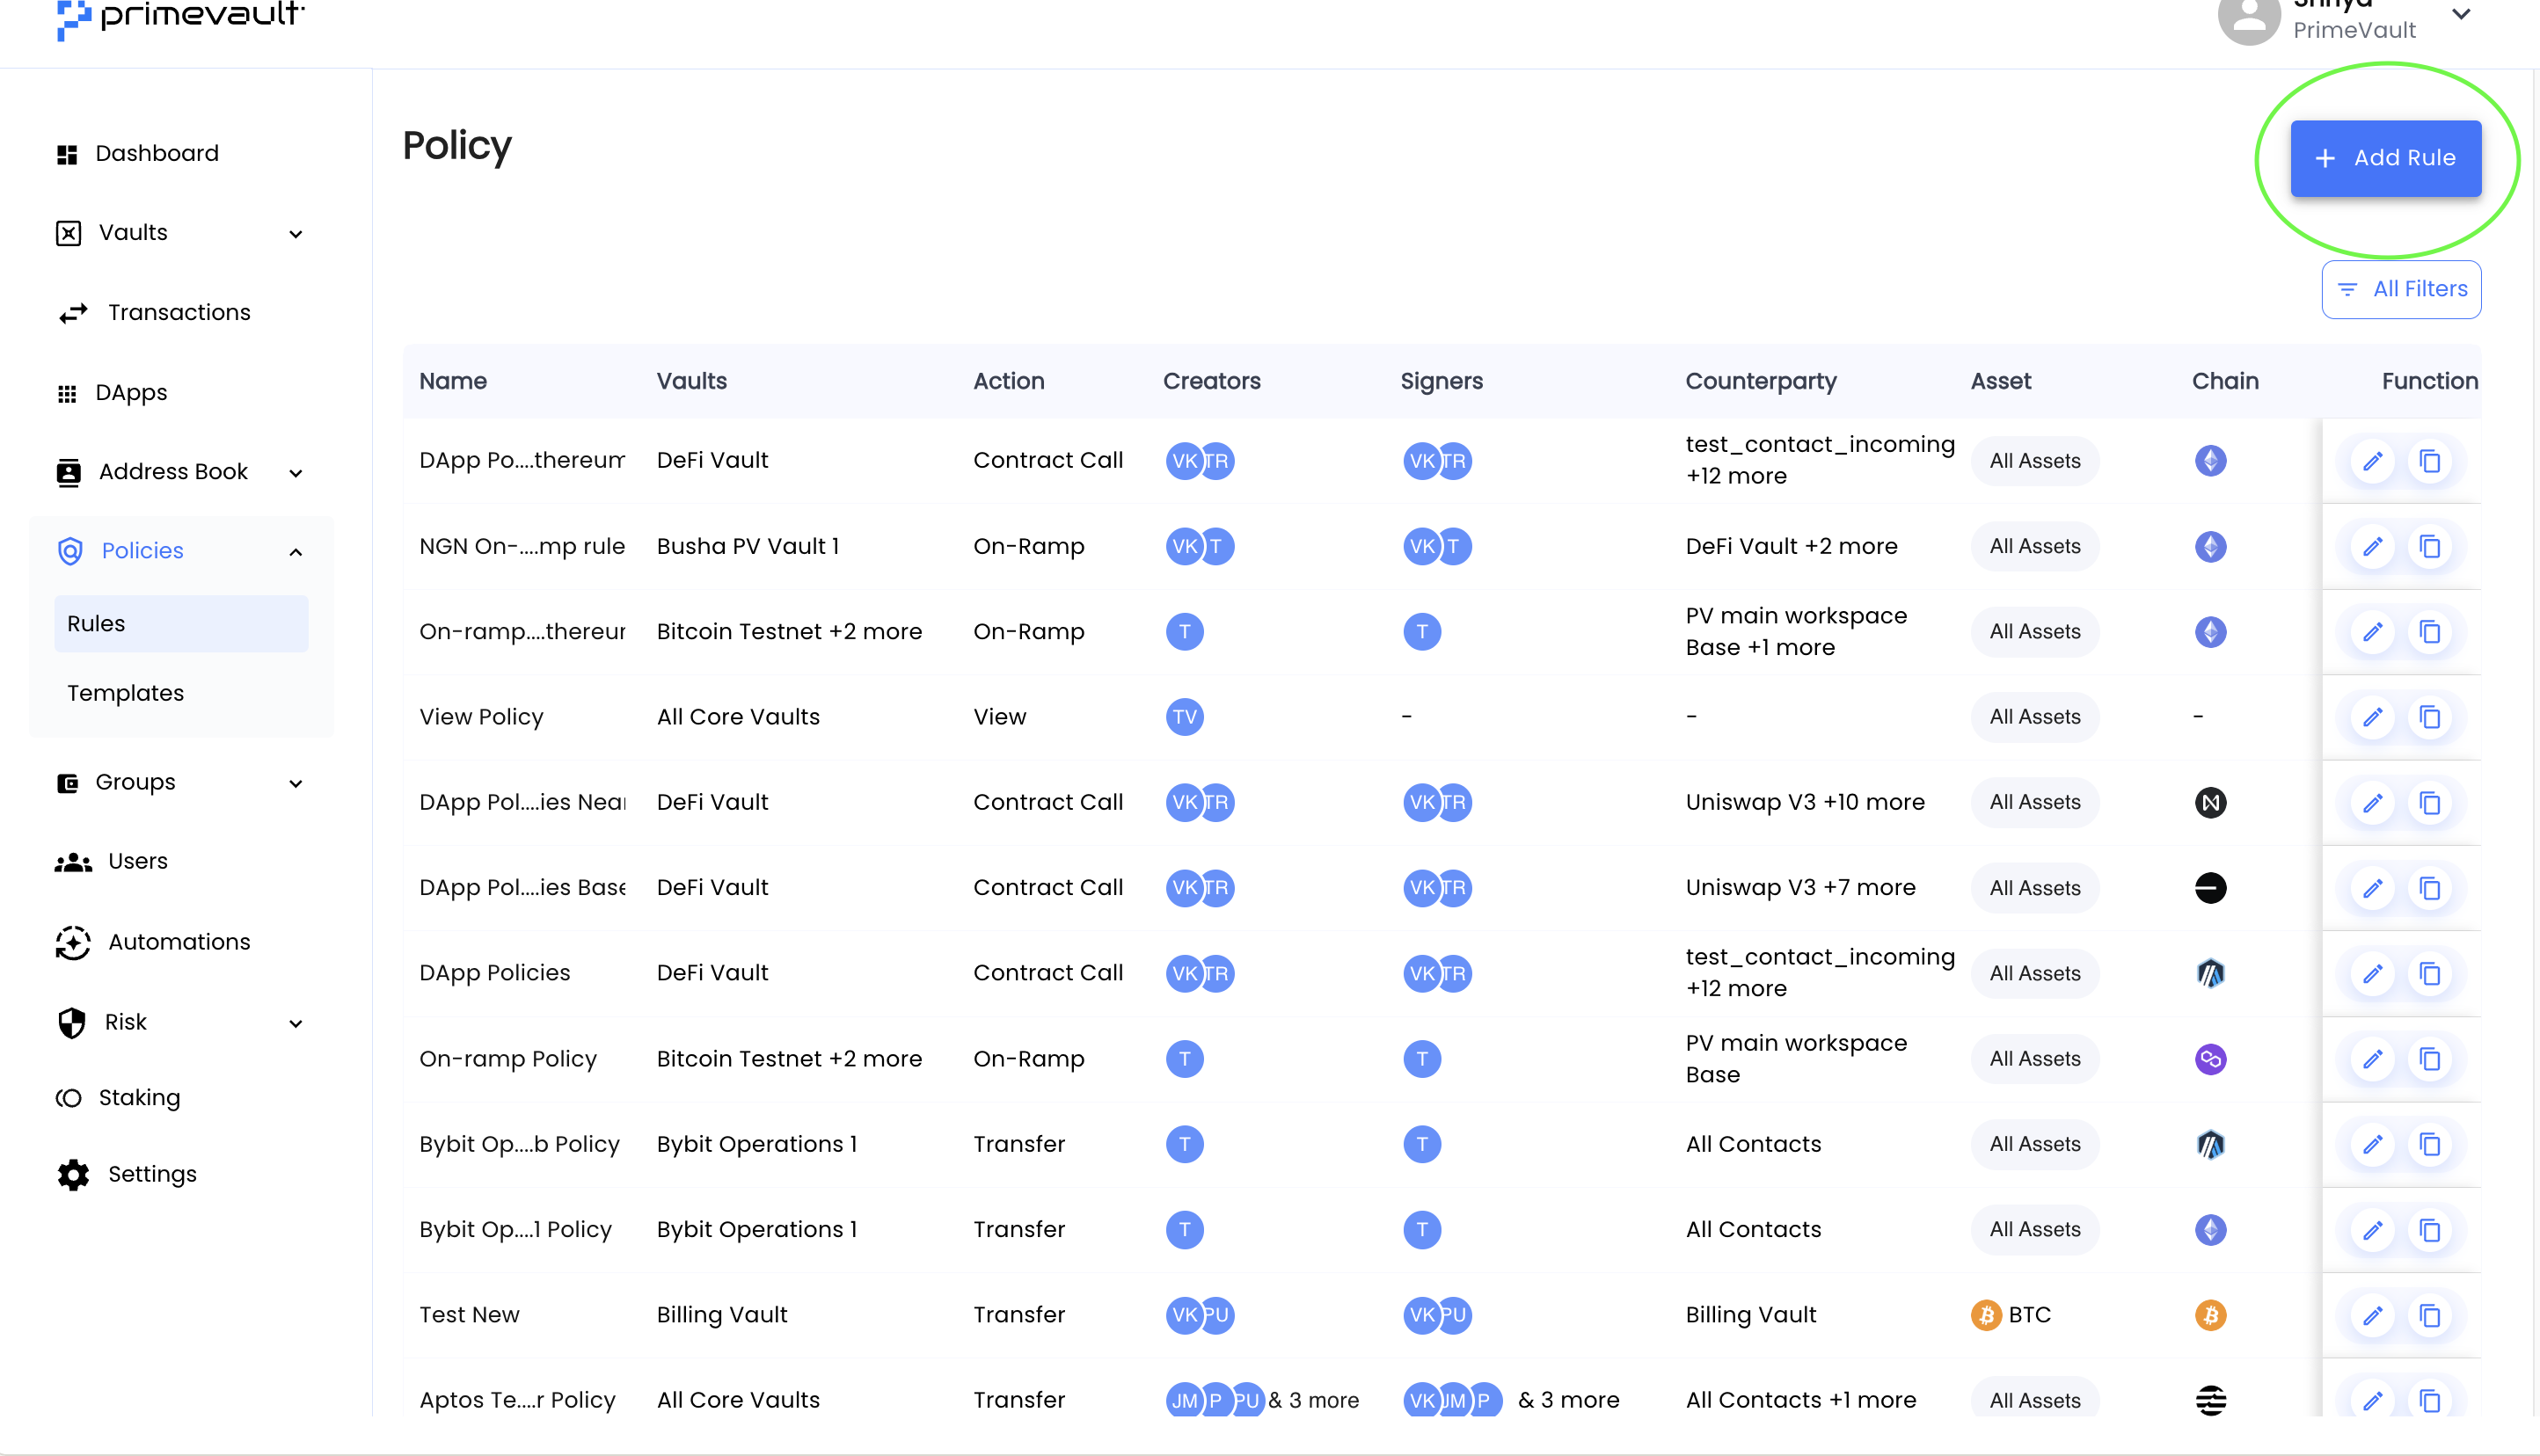
Task: Click the Add Rule button
Action: pyautogui.click(x=2385, y=158)
